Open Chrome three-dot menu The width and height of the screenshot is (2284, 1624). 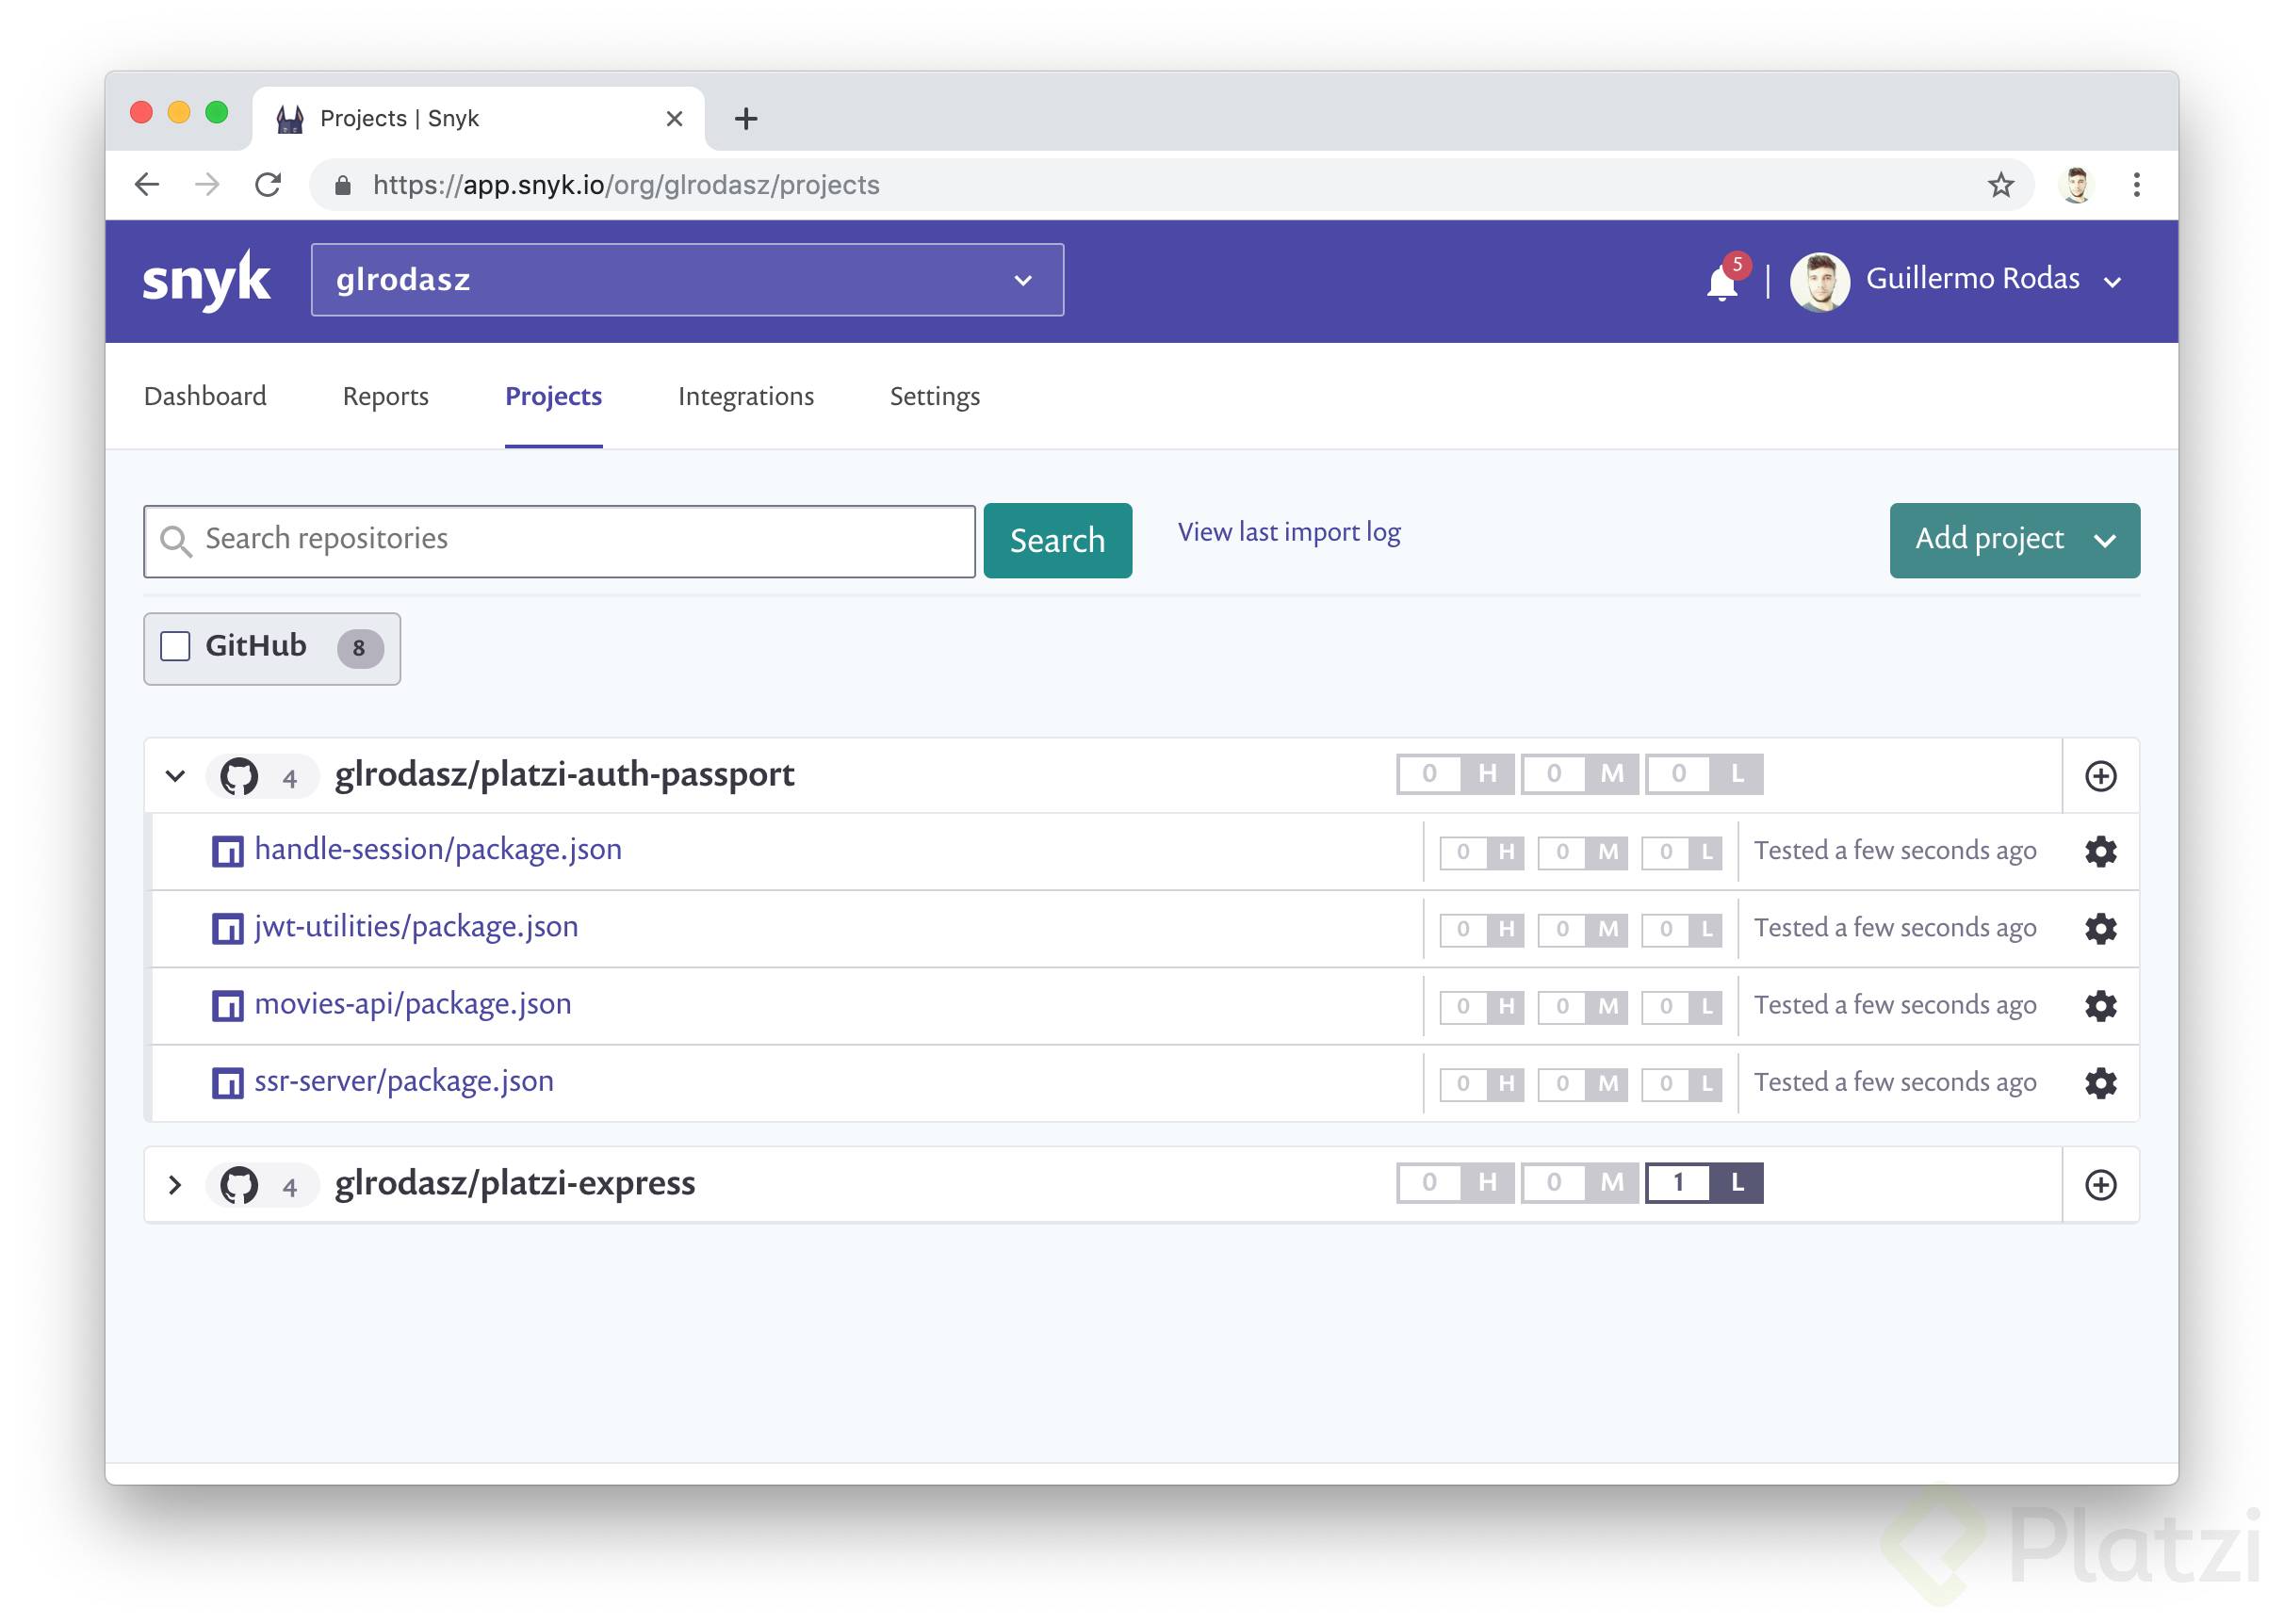click(x=2136, y=184)
